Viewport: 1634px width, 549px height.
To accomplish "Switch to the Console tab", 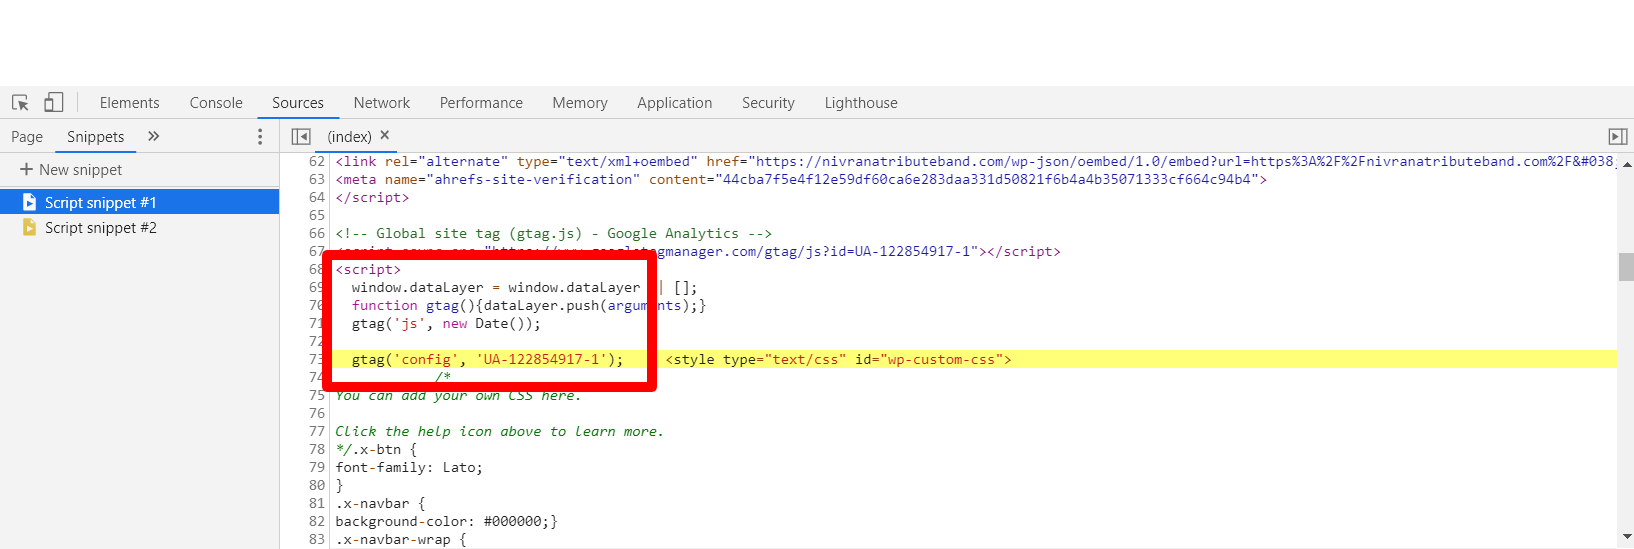I will [x=216, y=103].
